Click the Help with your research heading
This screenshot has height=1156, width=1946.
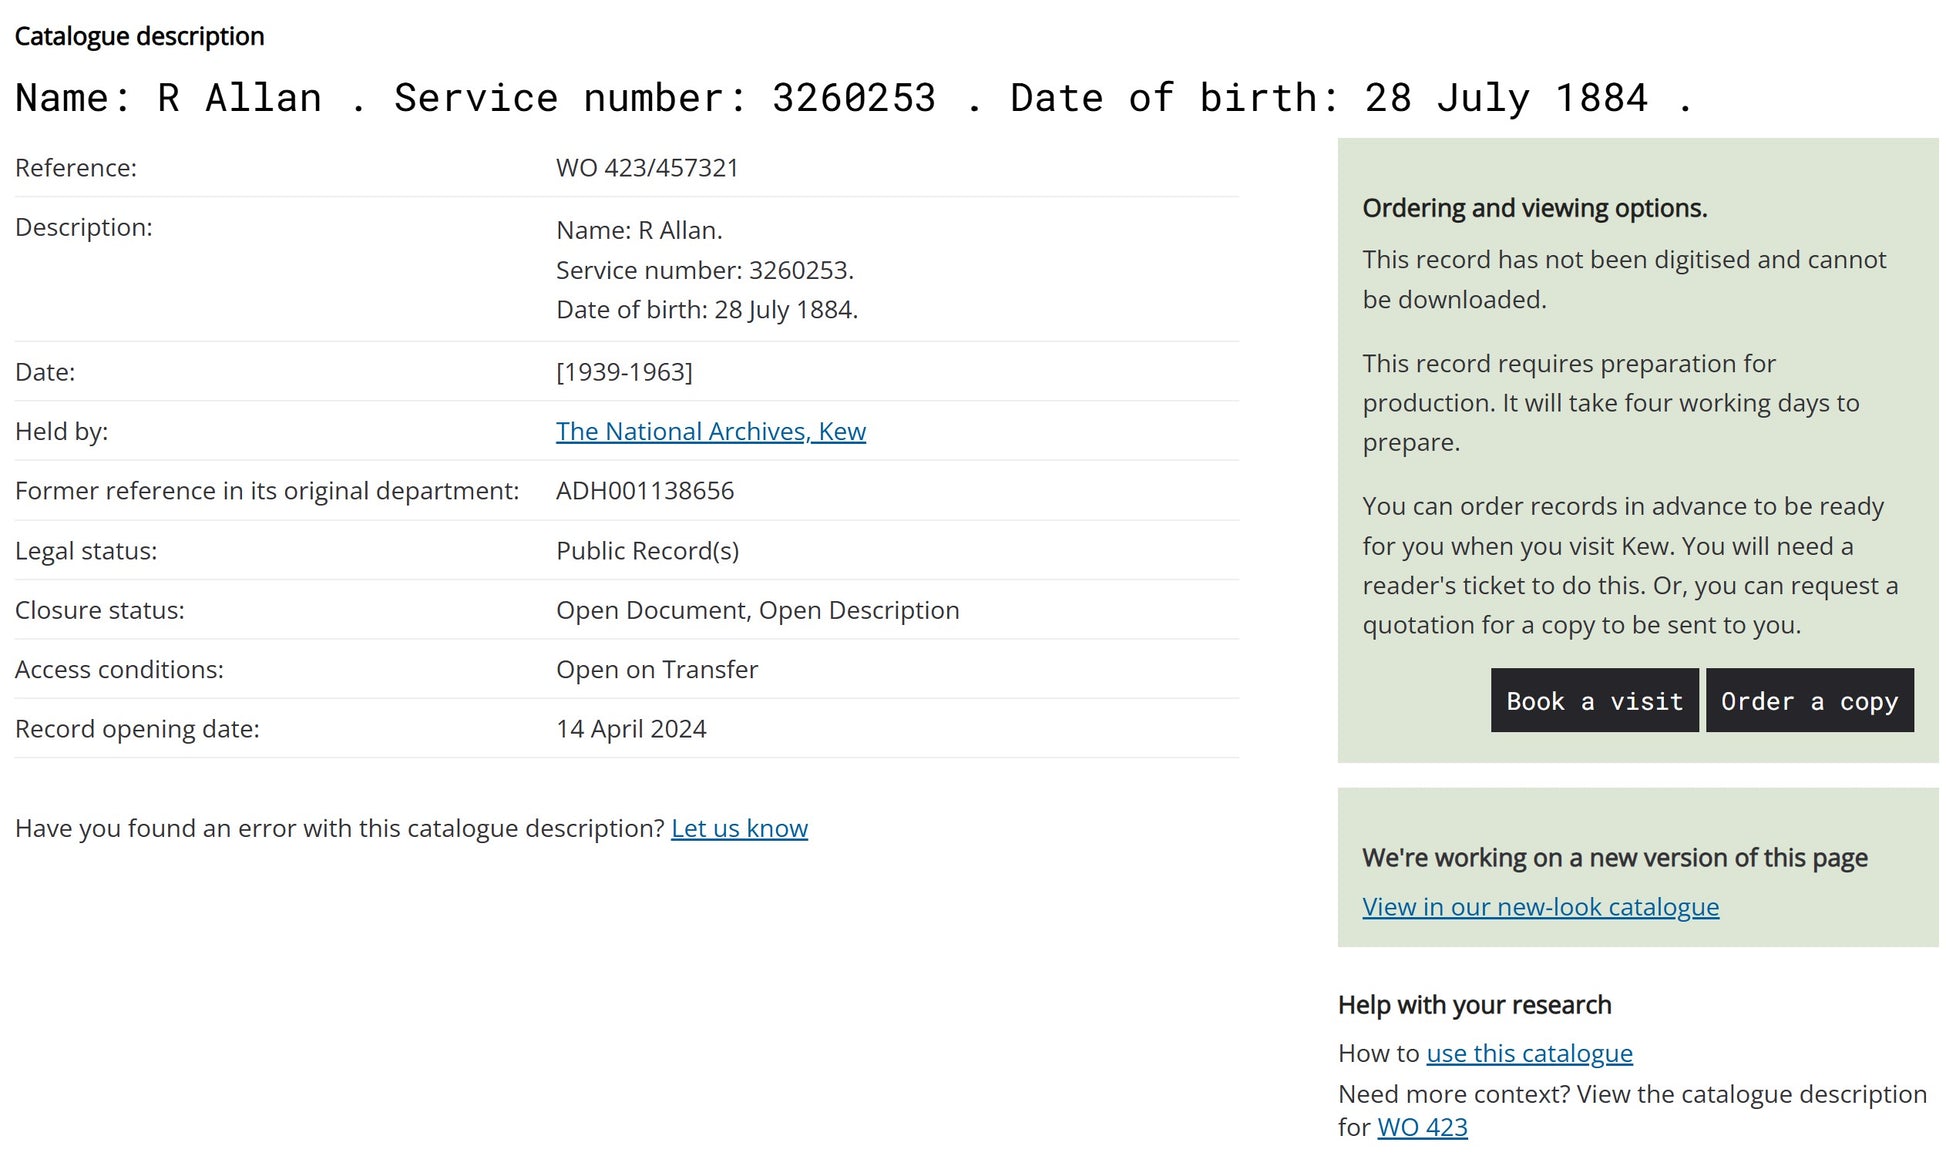coord(1474,1005)
